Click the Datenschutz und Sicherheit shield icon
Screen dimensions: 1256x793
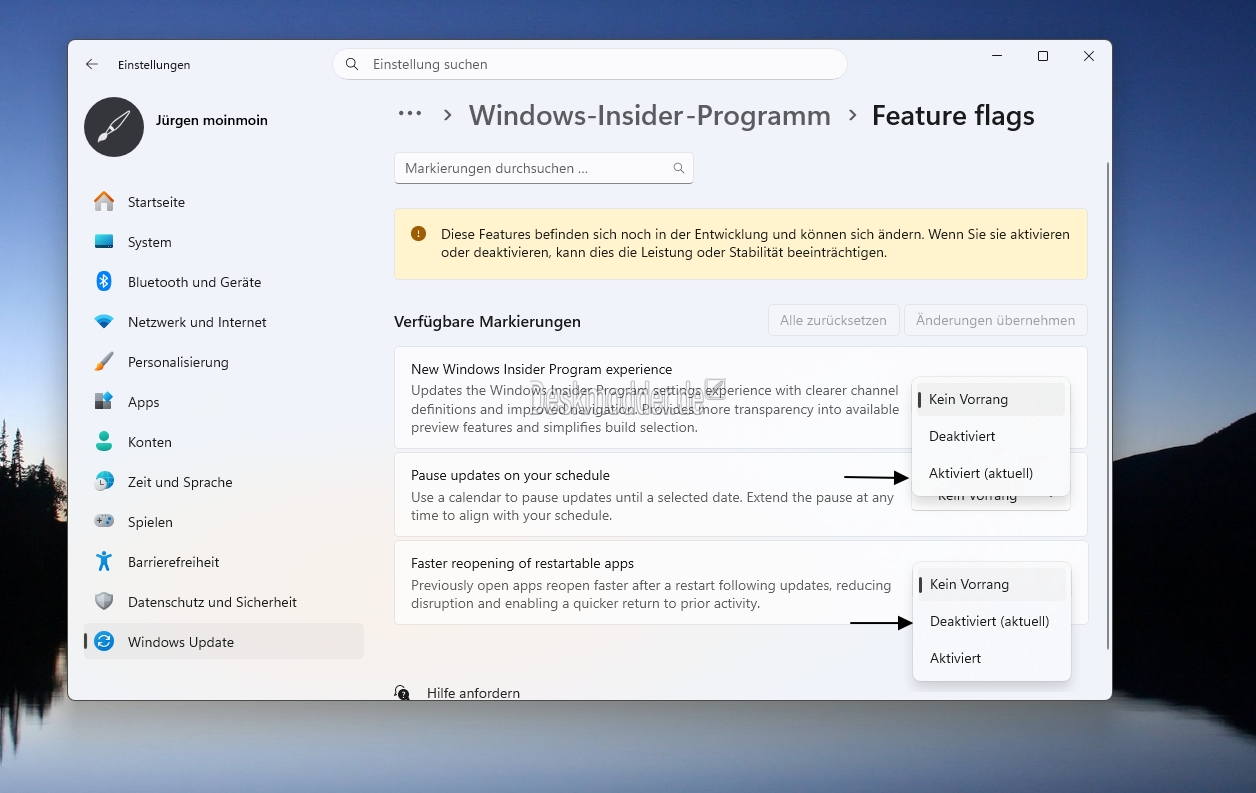tap(104, 602)
